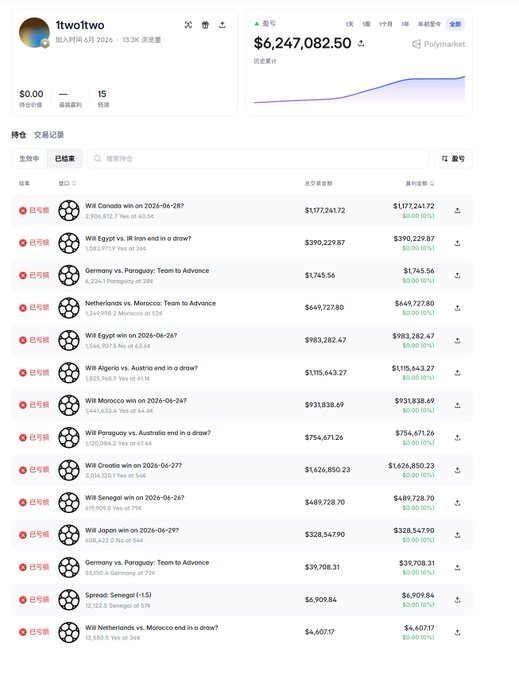Click the soccer ball icon for the Canada market
Image resolution: width=519 pixels, height=680 pixels.
pos(69,210)
